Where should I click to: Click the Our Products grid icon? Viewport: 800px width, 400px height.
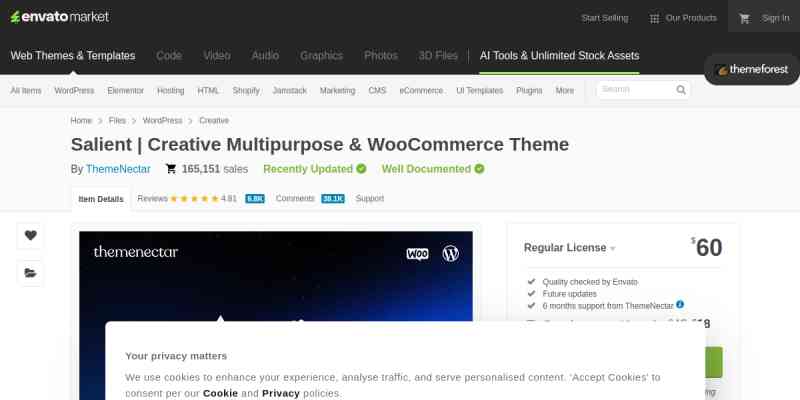654,18
